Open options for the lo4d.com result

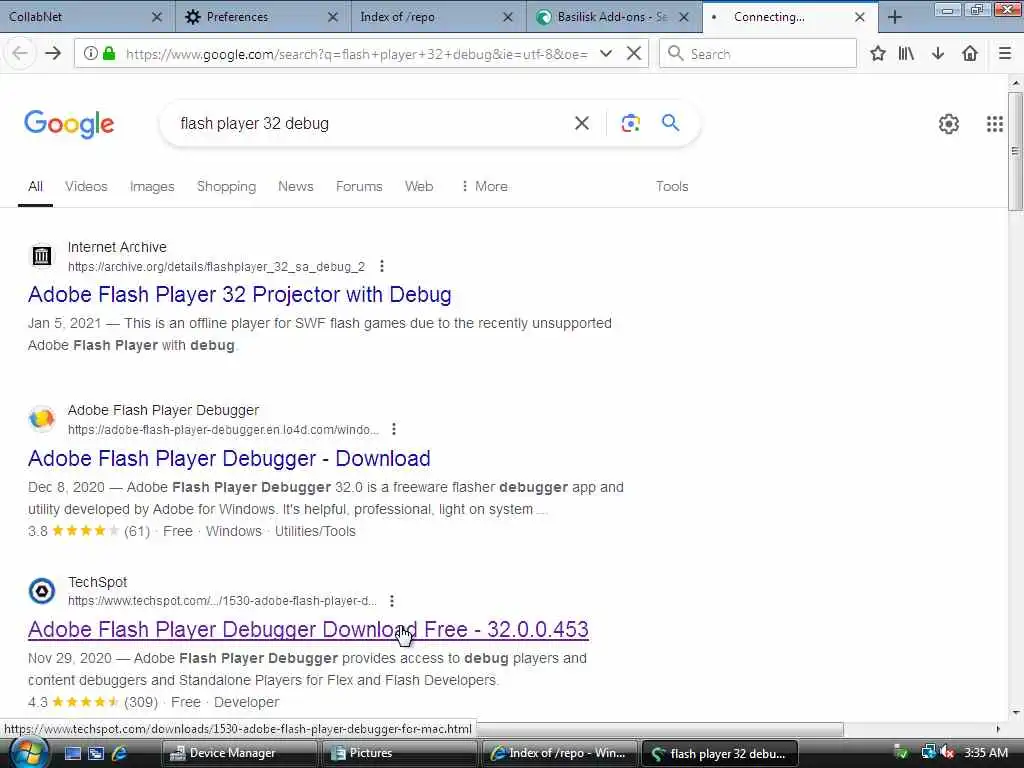pyautogui.click(x=393, y=429)
